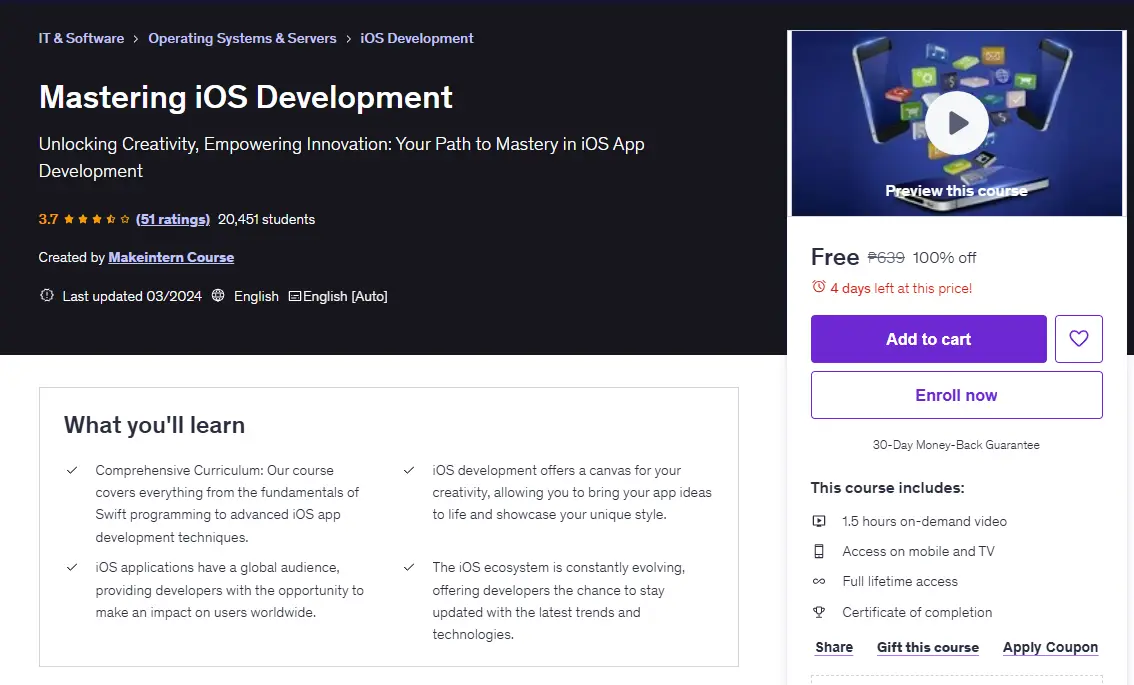Click the Unlocking Creativity subtitle text
Screen dimensions: 1134x685
tap(341, 157)
